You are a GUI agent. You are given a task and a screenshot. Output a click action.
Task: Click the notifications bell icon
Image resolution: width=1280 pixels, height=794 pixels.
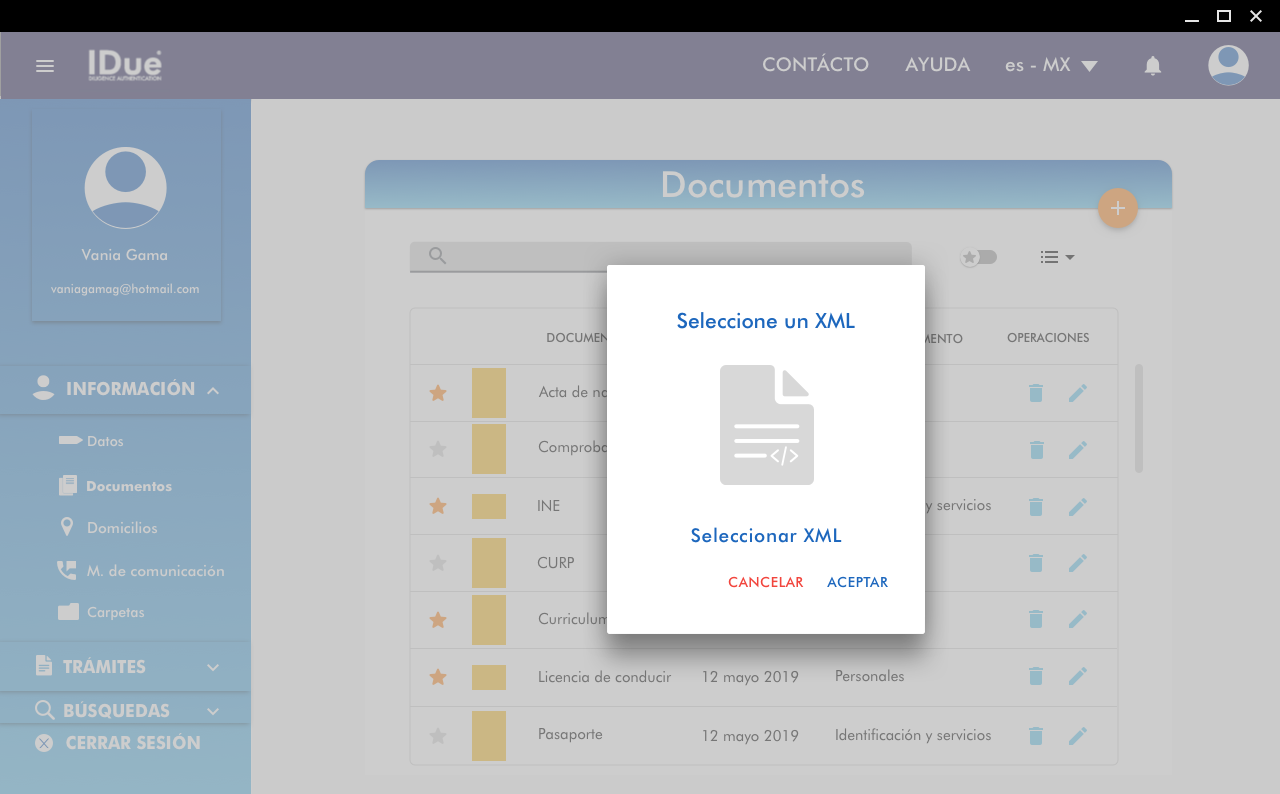pyautogui.click(x=1152, y=66)
